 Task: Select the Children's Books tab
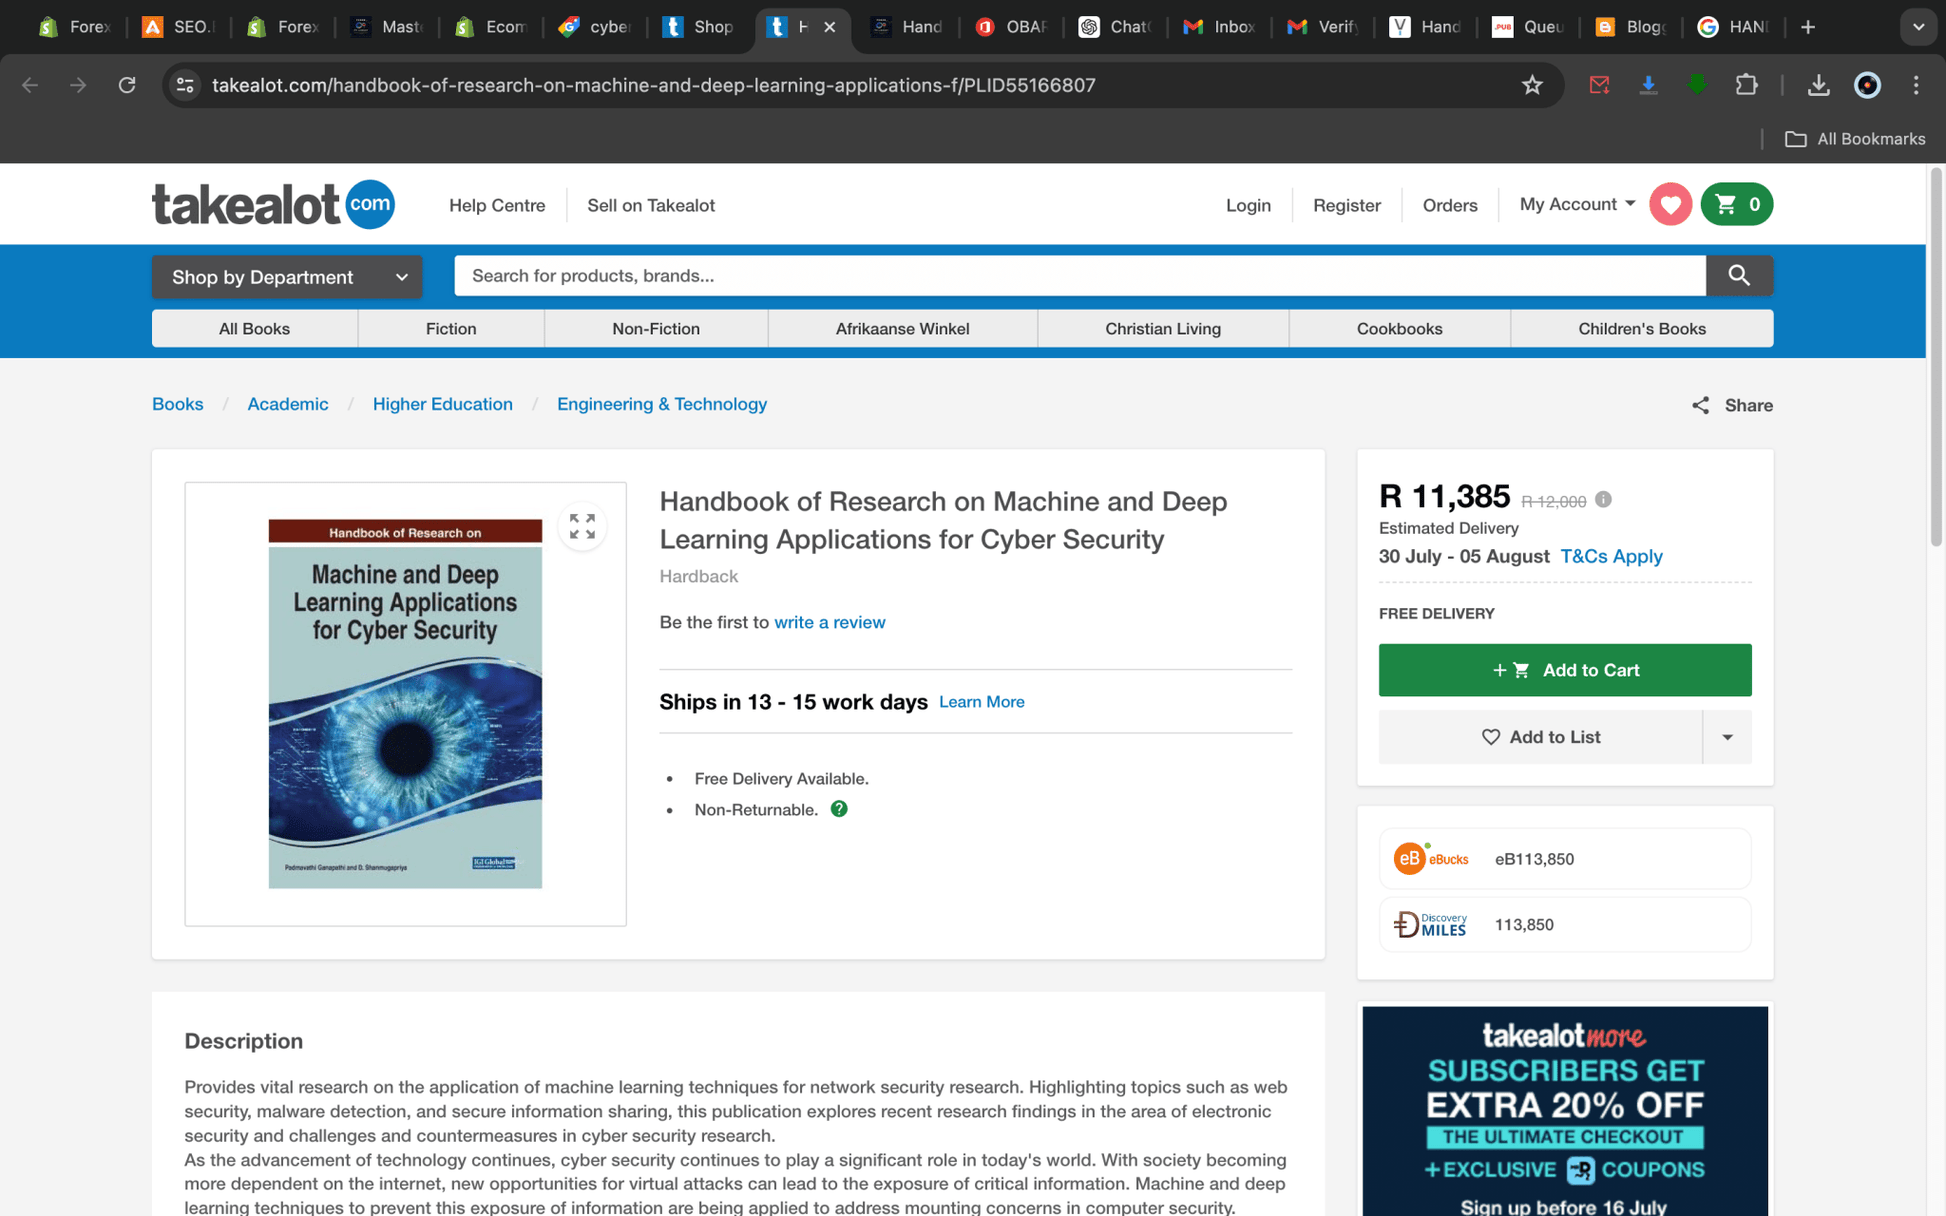[1642, 328]
